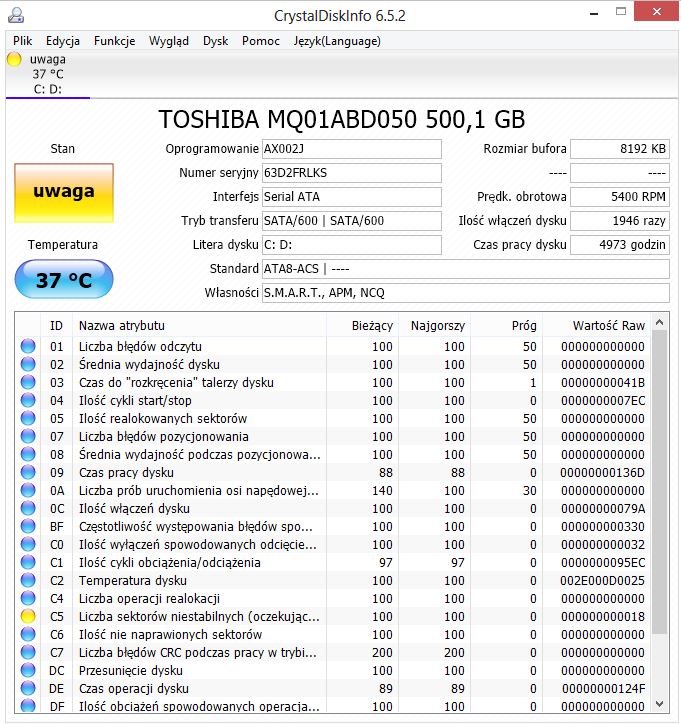Image resolution: width=681 pixels, height=725 pixels.
Task: Click status icon for row 0A prób uruchomienia osi
Action: (x=28, y=491)
